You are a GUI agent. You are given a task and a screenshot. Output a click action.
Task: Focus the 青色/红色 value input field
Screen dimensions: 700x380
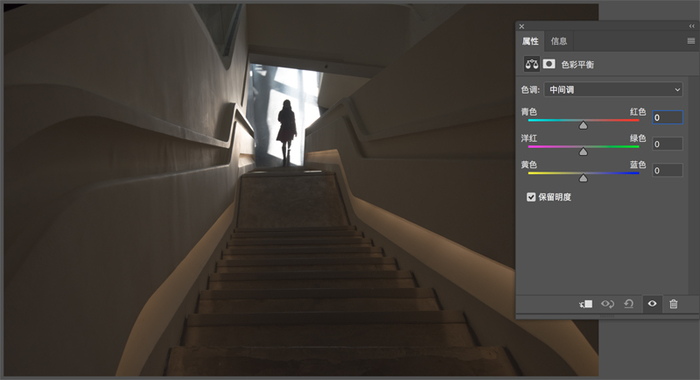point(667,117)
